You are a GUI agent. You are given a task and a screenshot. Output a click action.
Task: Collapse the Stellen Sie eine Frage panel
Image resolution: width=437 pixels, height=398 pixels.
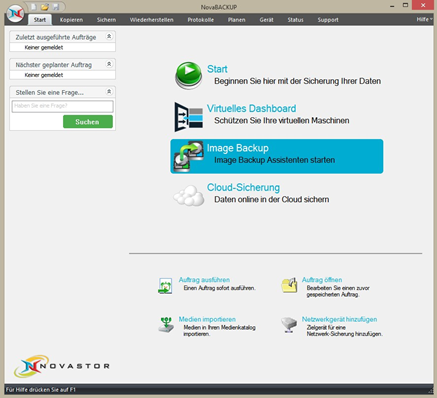[x=109, y=92]
